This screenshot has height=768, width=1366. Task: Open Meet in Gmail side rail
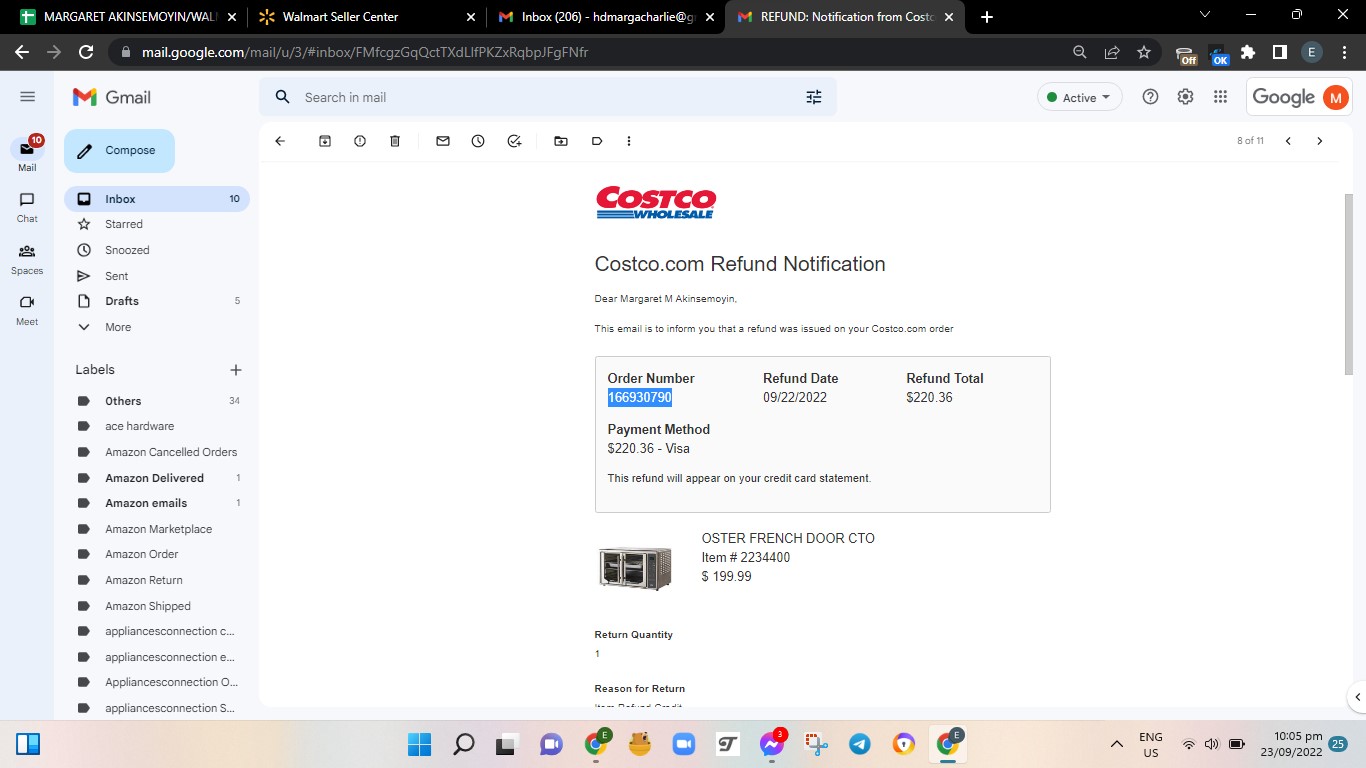[x=27, y=310]
